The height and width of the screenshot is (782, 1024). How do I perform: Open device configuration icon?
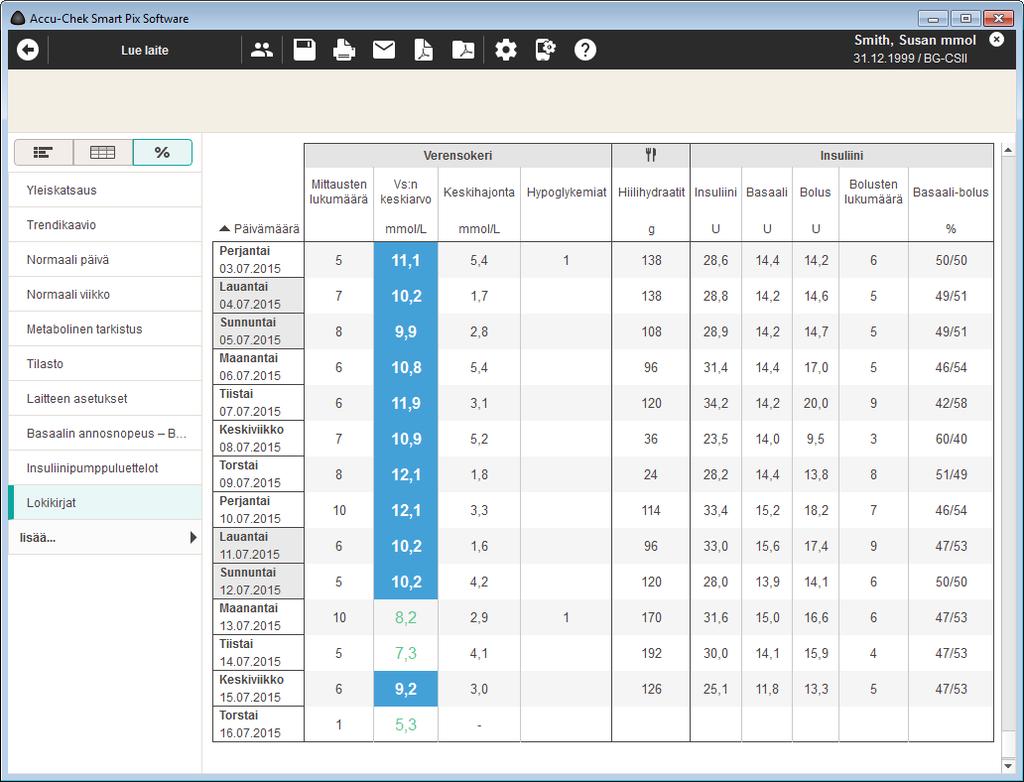pyautogui.click(x=545, y=50)
